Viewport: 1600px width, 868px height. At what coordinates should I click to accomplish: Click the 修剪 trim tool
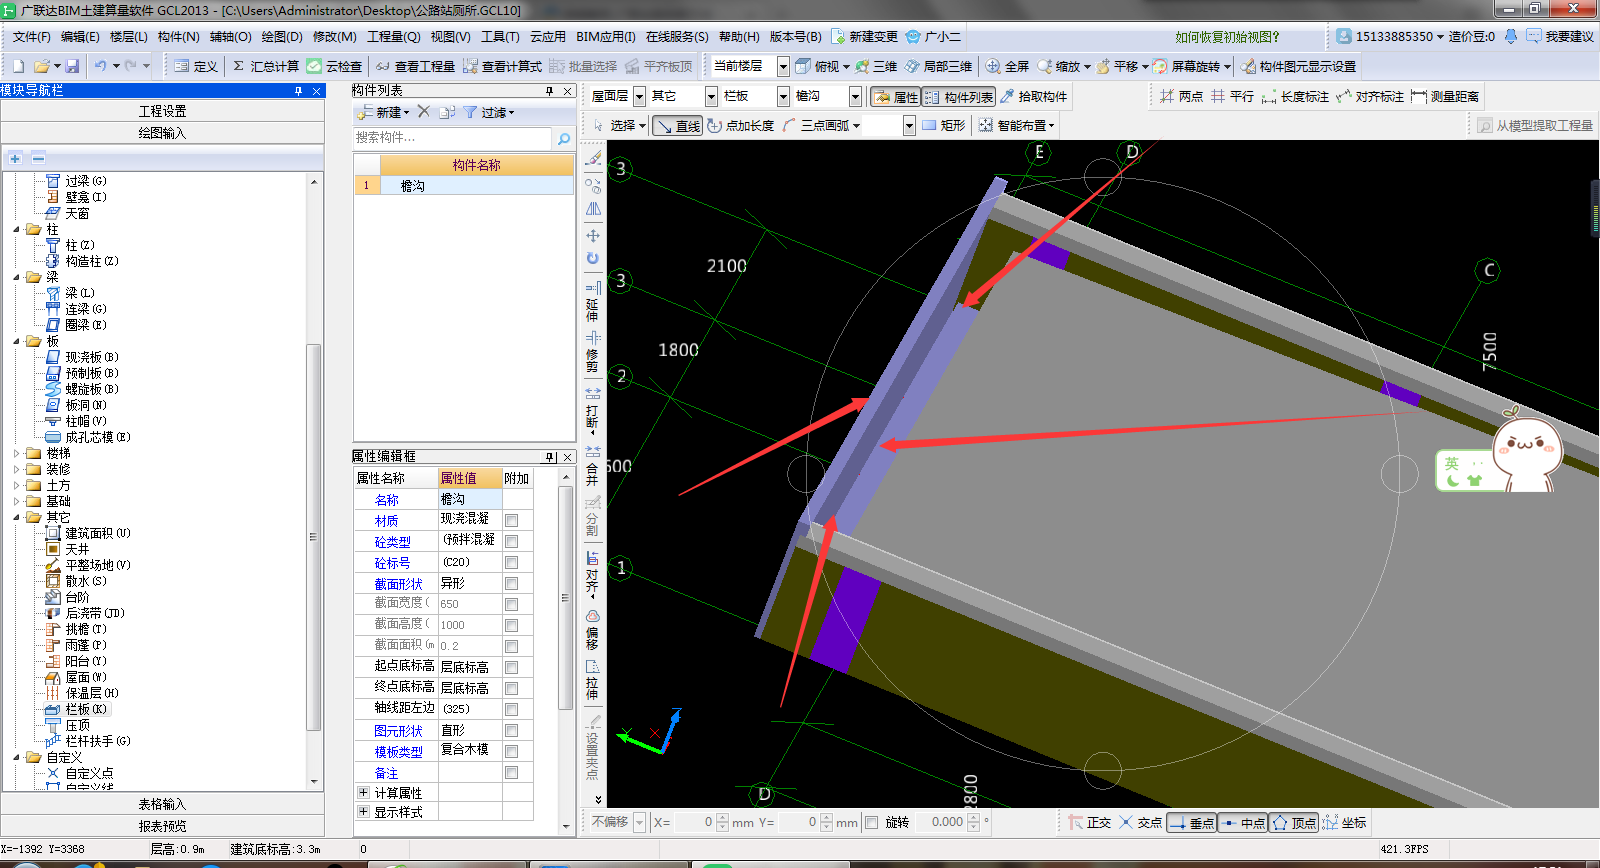click(593, 350)
